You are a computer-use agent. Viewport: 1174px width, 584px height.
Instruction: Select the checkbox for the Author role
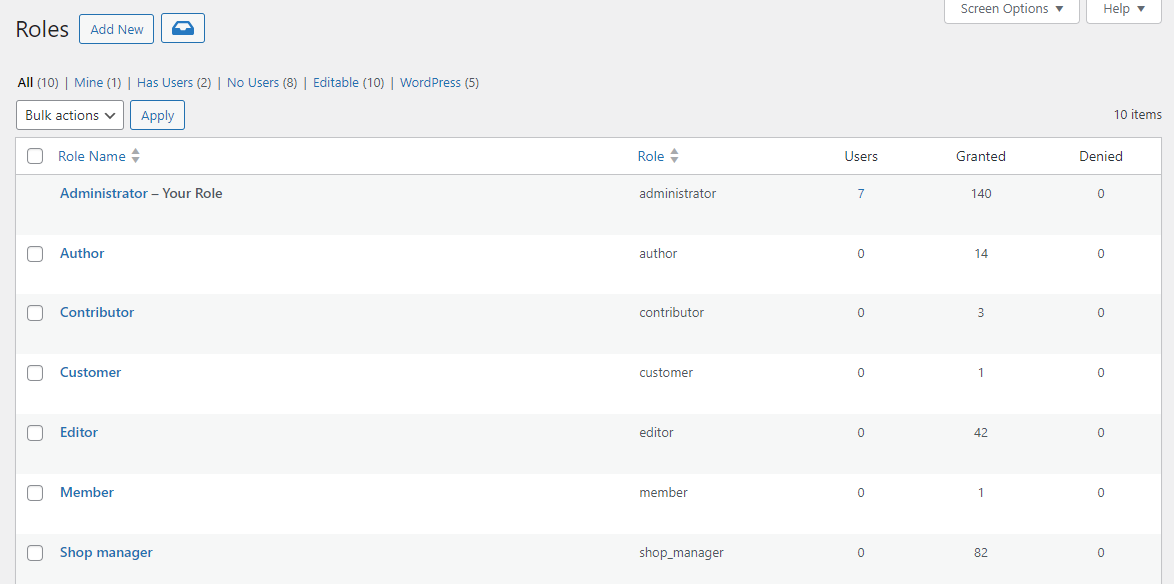[35, 253]
